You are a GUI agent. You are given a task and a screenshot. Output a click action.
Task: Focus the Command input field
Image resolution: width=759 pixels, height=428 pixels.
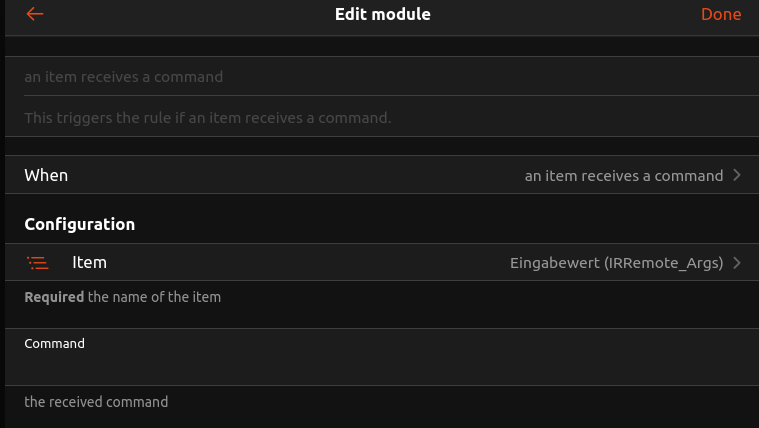point(379,368)
